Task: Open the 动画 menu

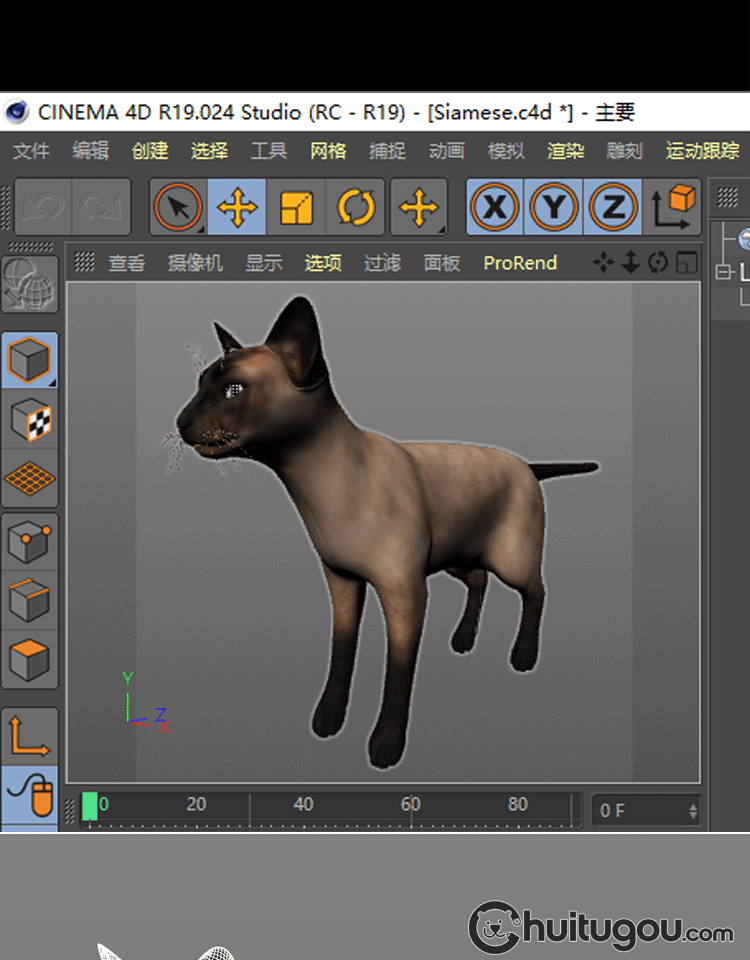Action: [x=447, y=151]
